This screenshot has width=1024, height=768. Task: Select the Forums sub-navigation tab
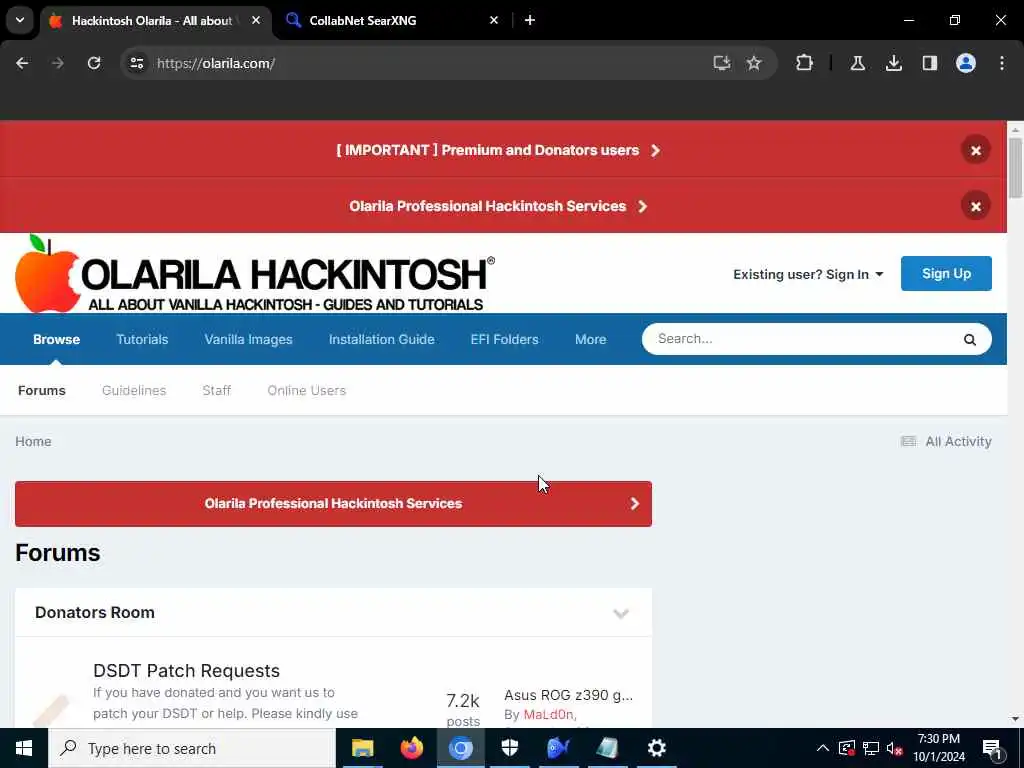click(x=42, y=391)
